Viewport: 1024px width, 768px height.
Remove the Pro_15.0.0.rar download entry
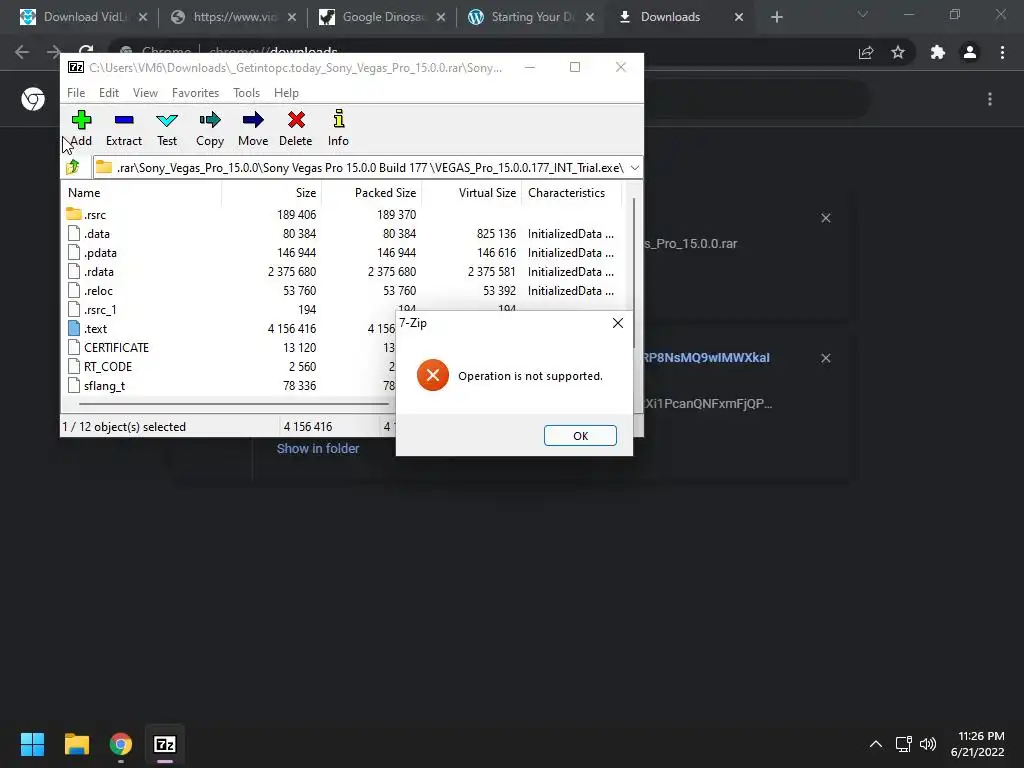tap(825, 218)
